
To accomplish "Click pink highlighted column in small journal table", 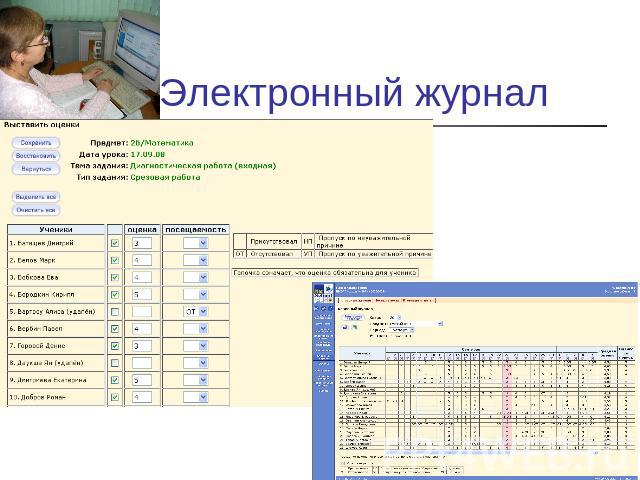I will (508, 406).
